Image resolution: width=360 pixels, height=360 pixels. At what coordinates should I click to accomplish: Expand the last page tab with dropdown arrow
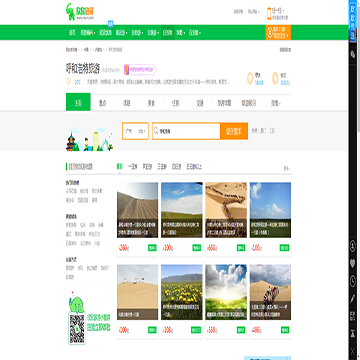point(276,103)
